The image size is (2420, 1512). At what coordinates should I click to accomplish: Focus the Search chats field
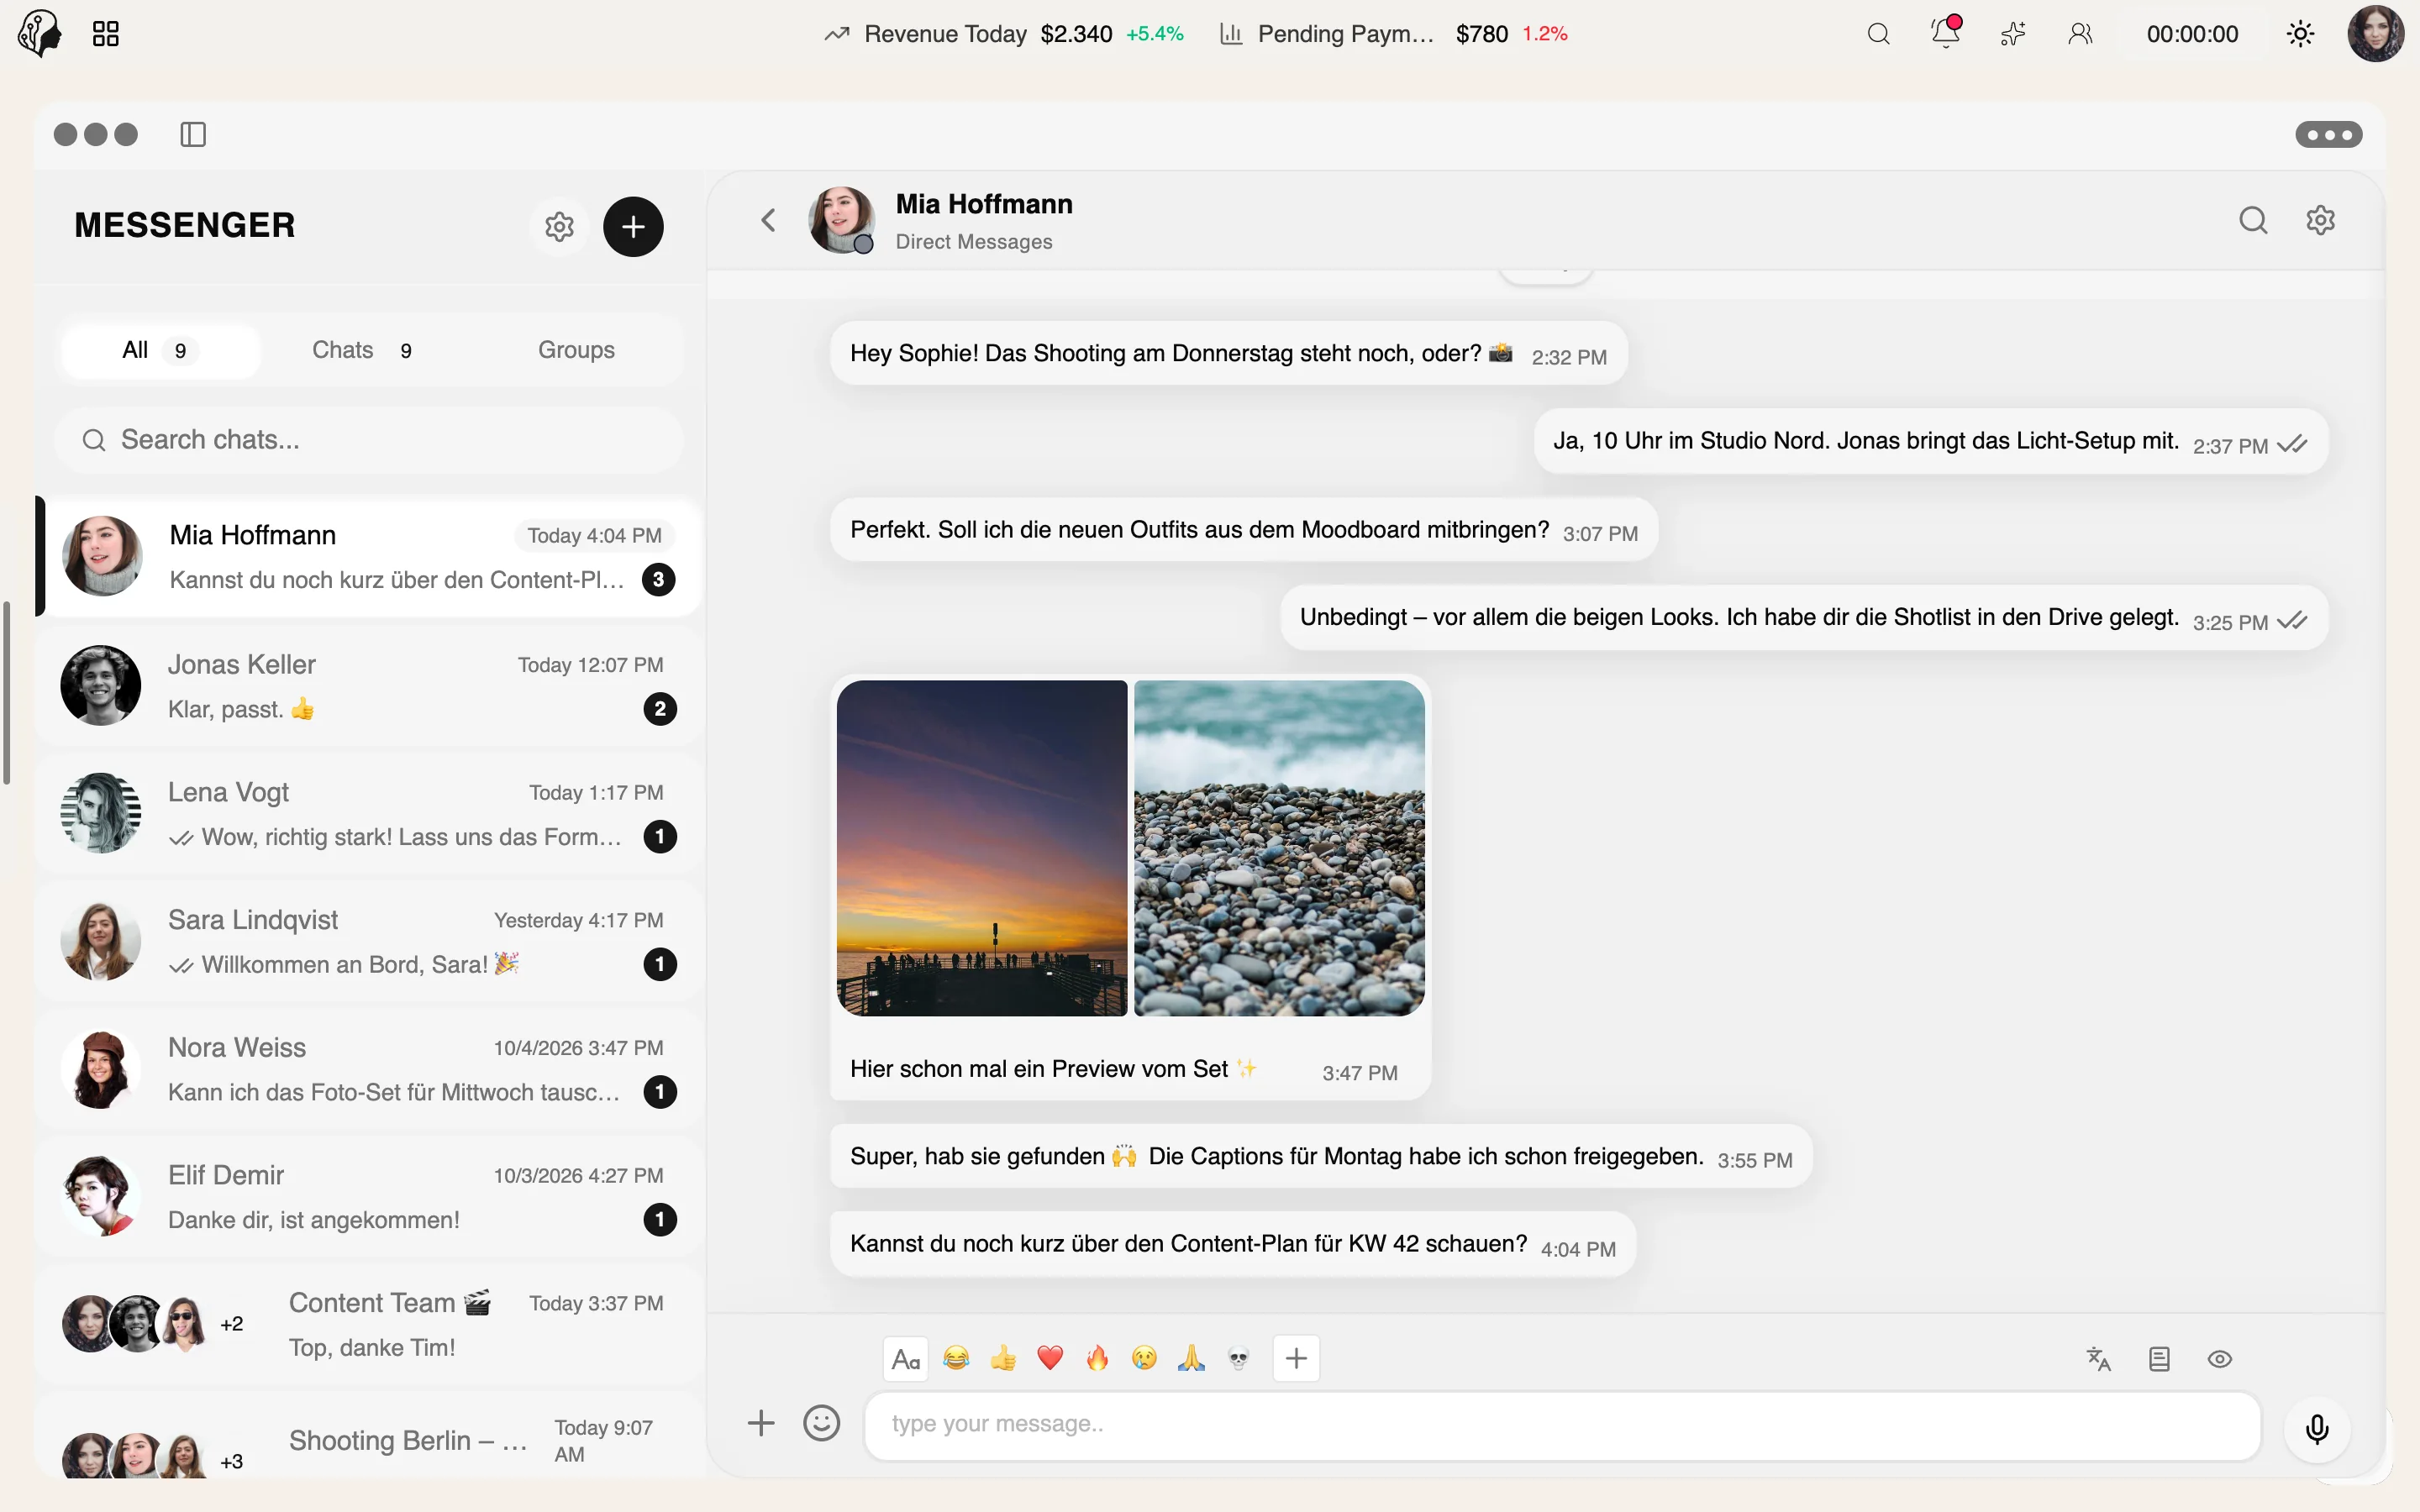[369, 440]
